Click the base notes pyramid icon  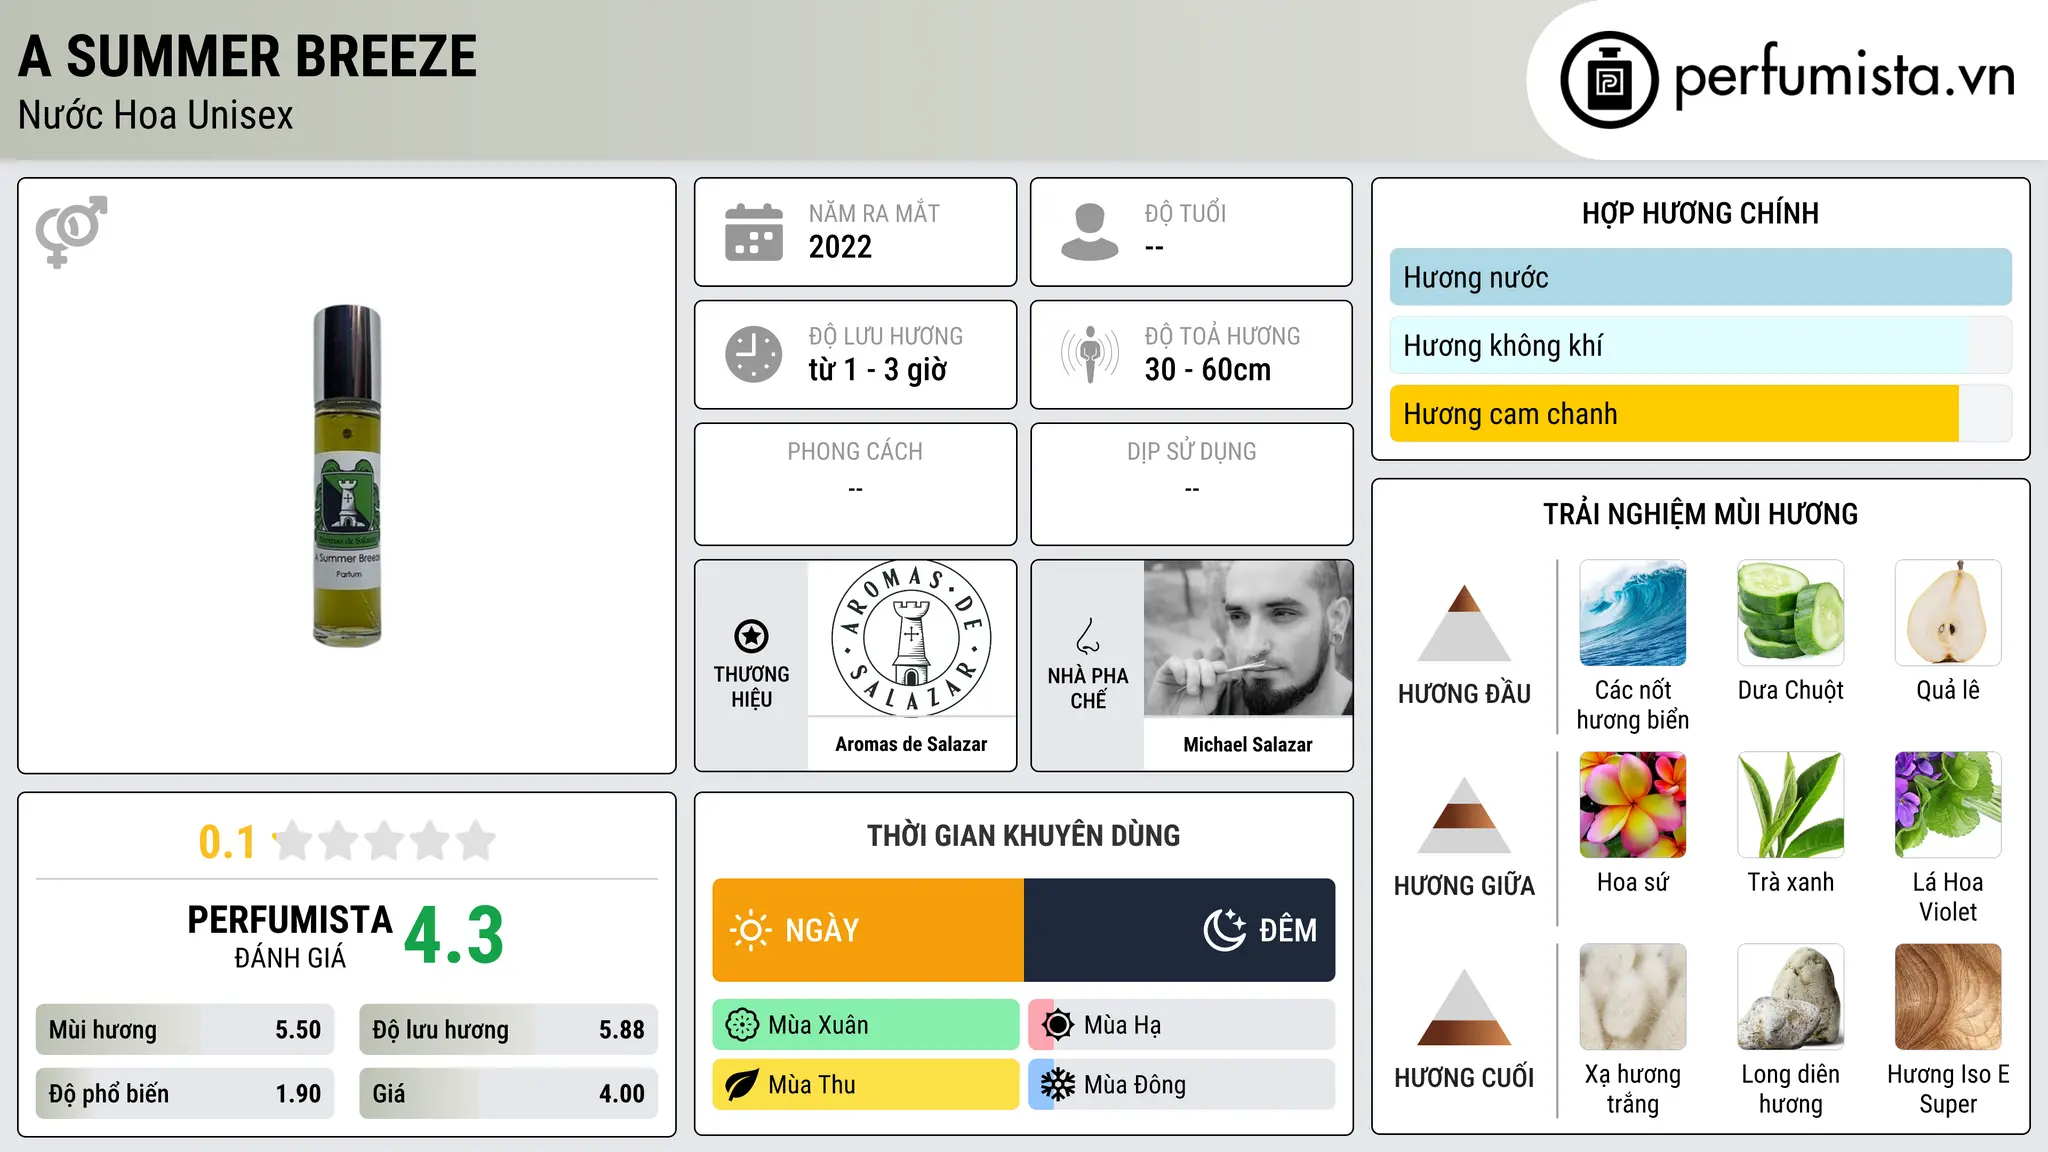click(x=1464, y=1007)
